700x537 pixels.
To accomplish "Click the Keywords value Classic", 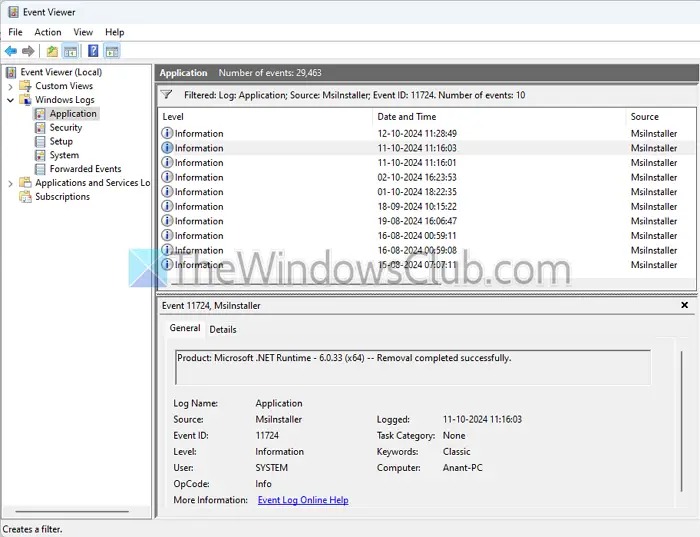I will (457, 452).
